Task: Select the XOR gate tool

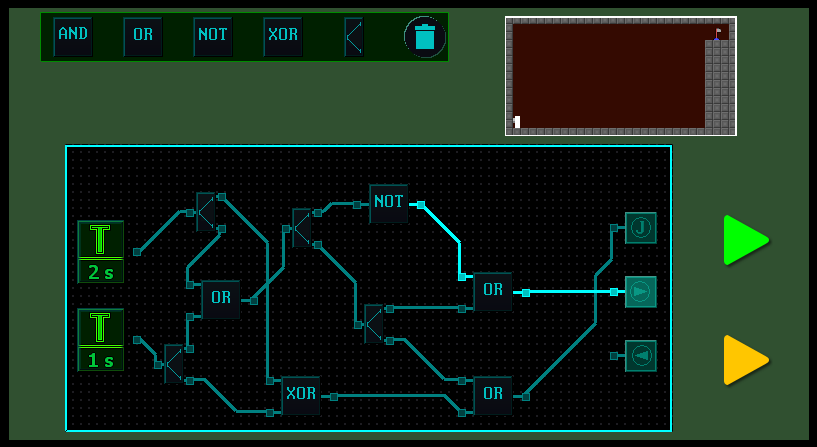Action: tap(283, 36)
